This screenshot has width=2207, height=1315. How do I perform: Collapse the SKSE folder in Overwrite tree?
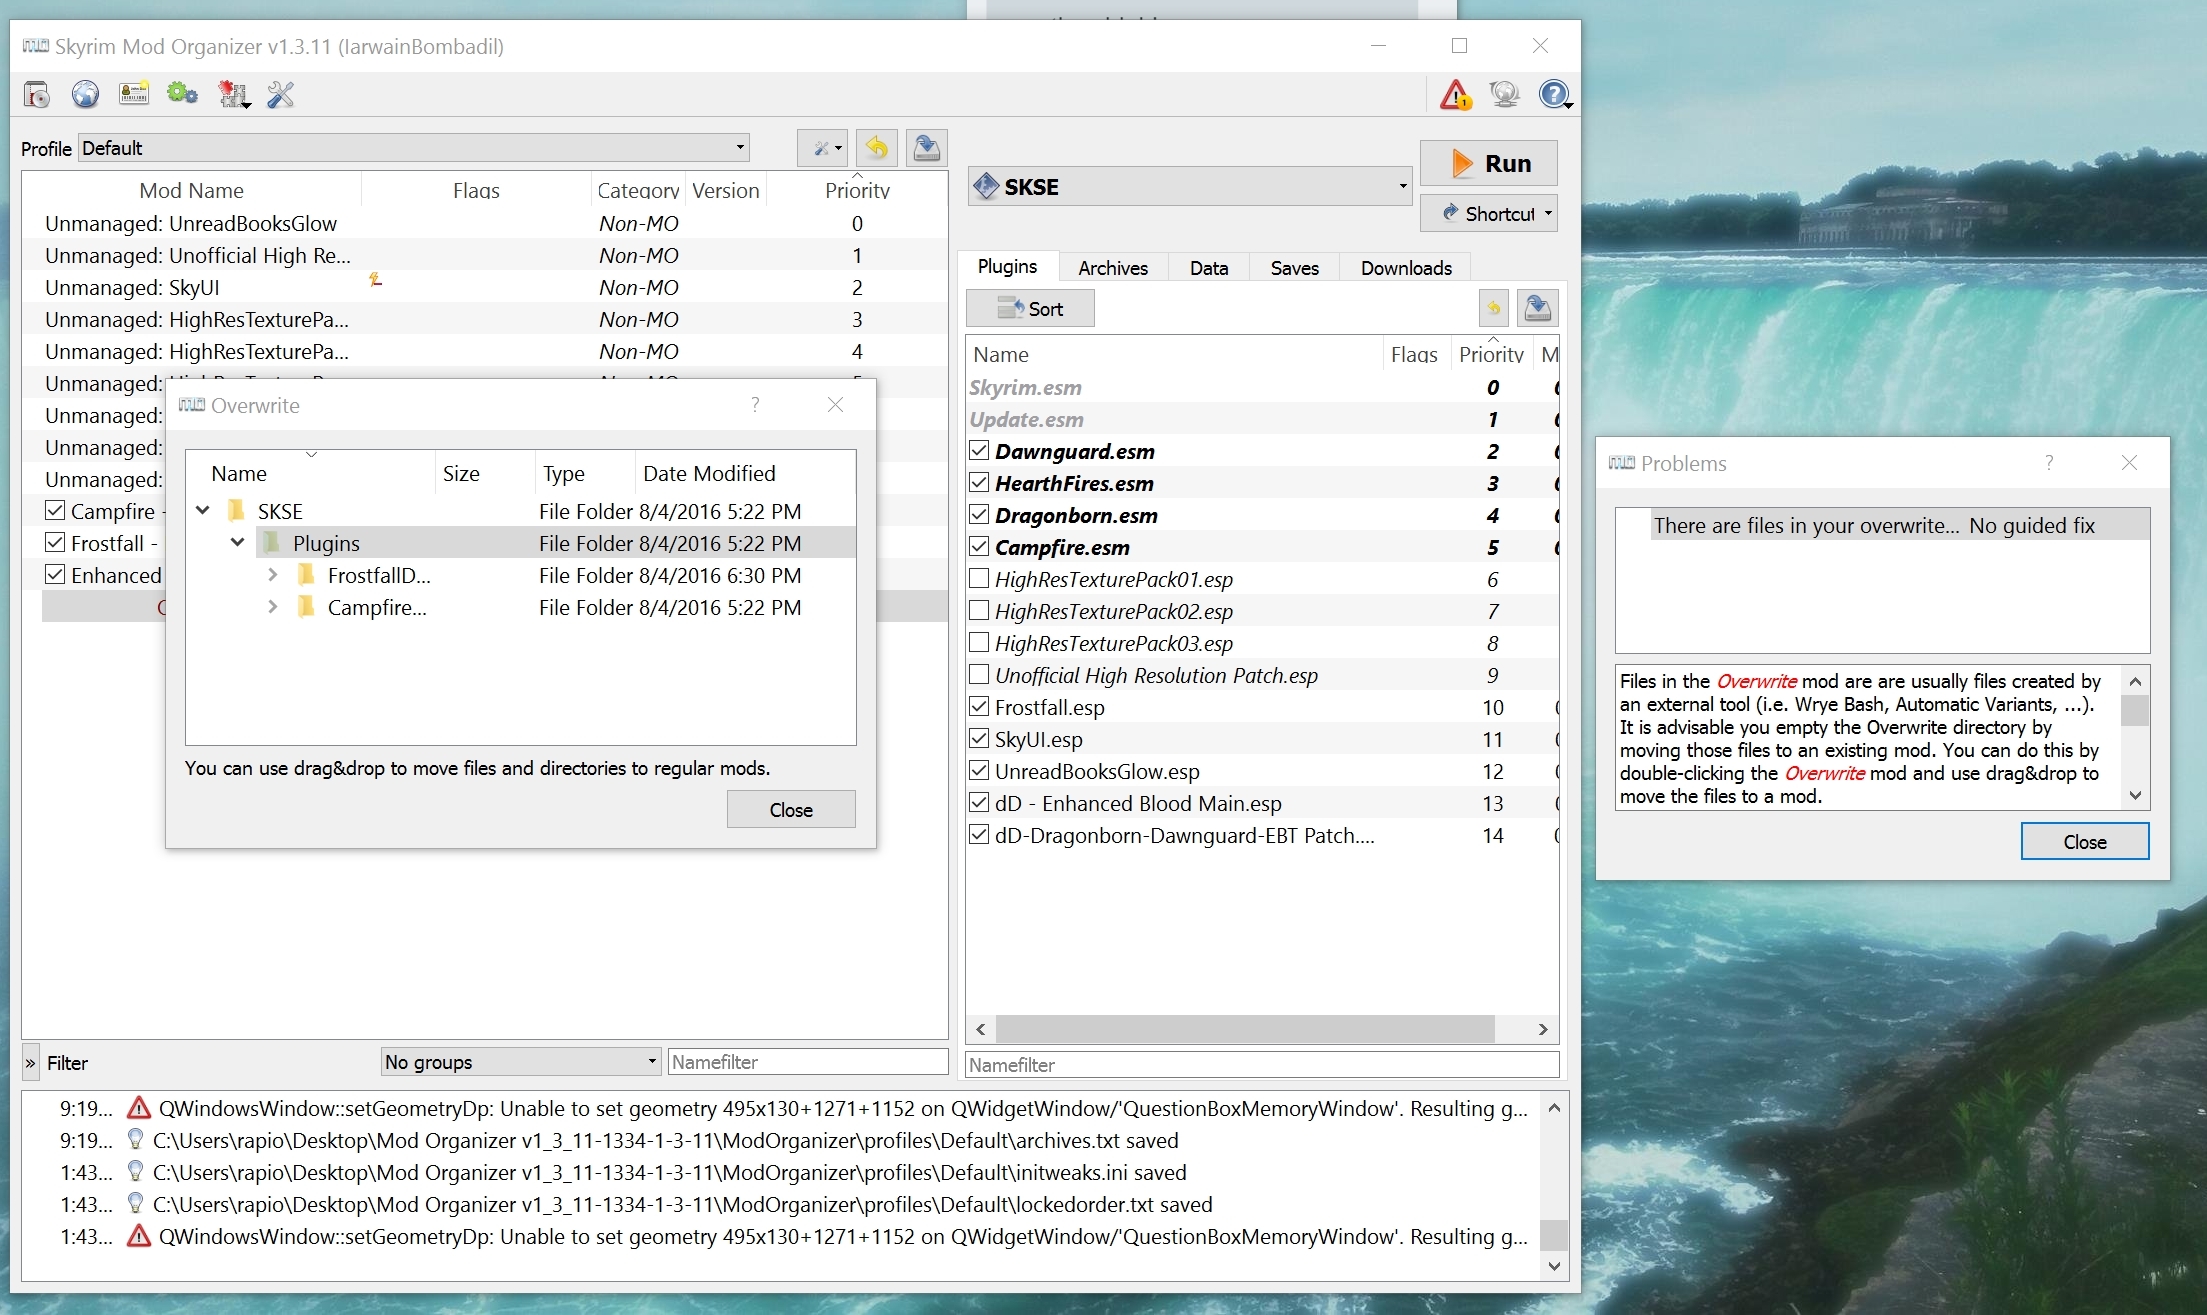(203, 511)
